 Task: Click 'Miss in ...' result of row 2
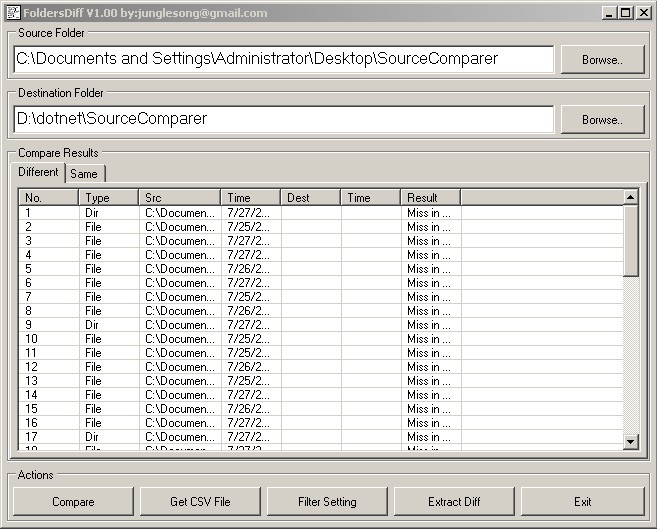coord(429,227)
